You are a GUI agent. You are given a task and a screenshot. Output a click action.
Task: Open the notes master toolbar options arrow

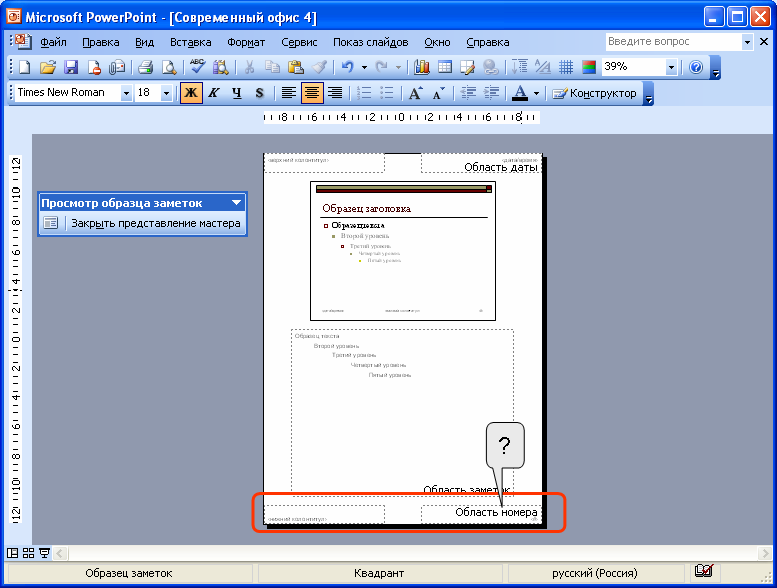pyautogui.click(x=236, y=203)
